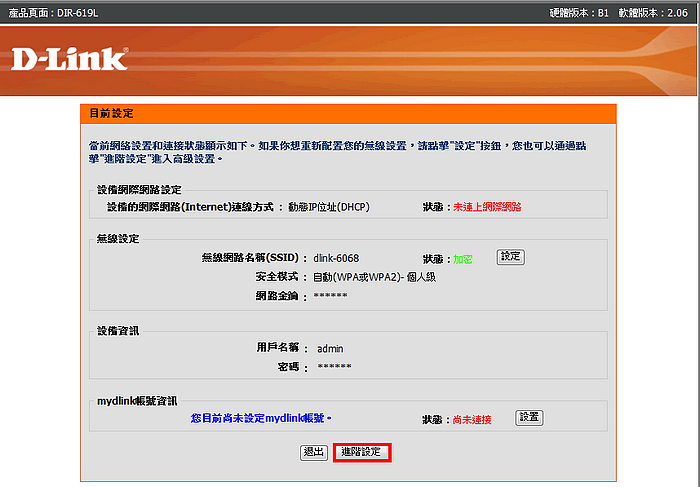Select the SSID value dlink-6068
The height and width of the screenshot is (487, 700).
(338, 258)
